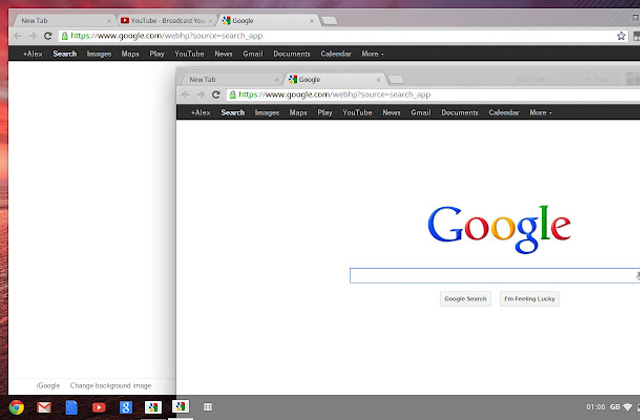
Task: Open Maps in rear window bar
Action: tap(130, 54)
